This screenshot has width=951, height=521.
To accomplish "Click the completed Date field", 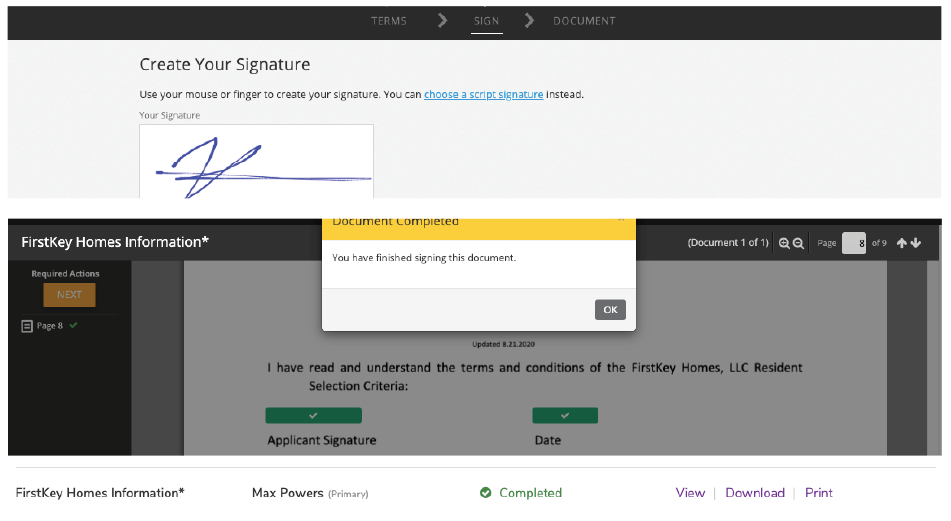I will (x=565, y=415).
